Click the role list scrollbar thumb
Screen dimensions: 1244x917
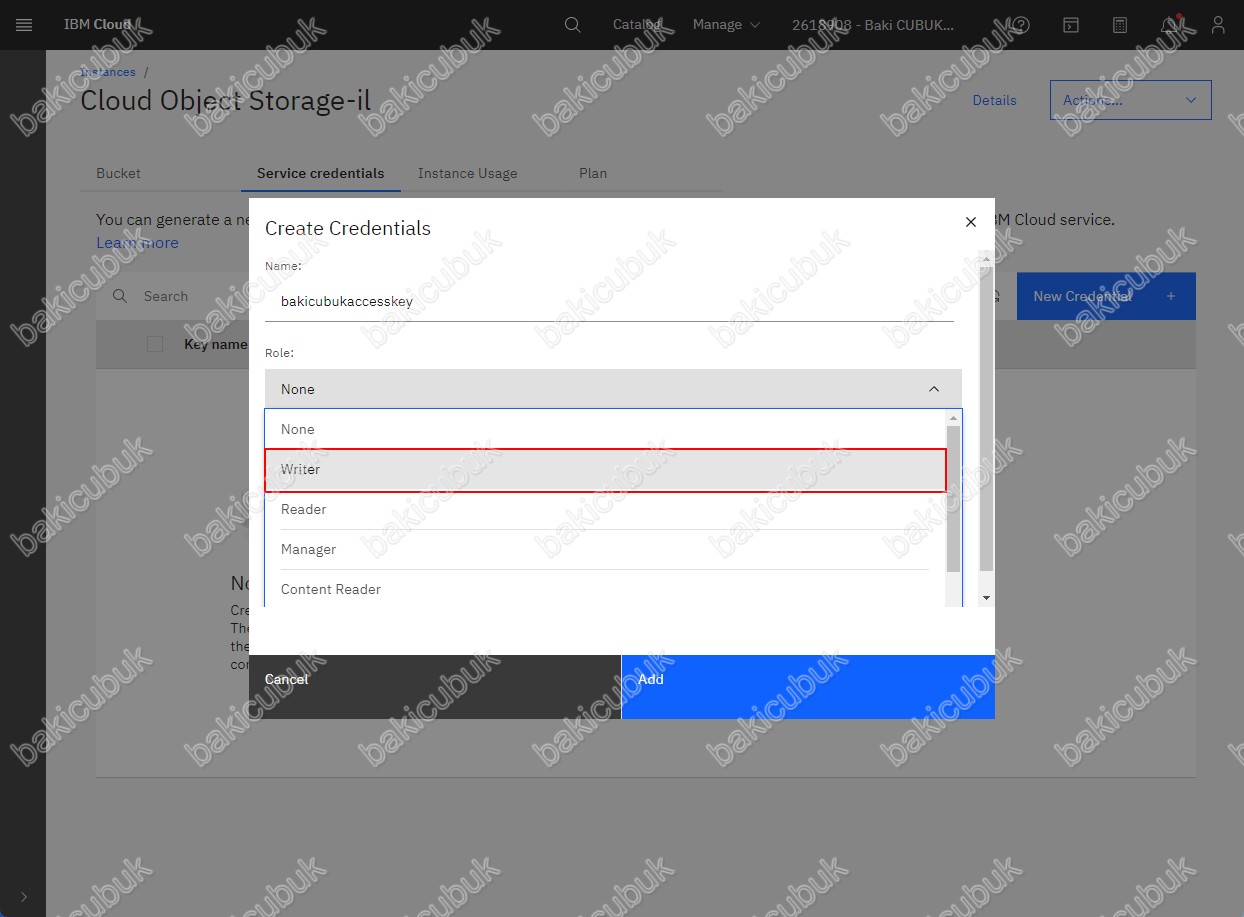[954, 498]
